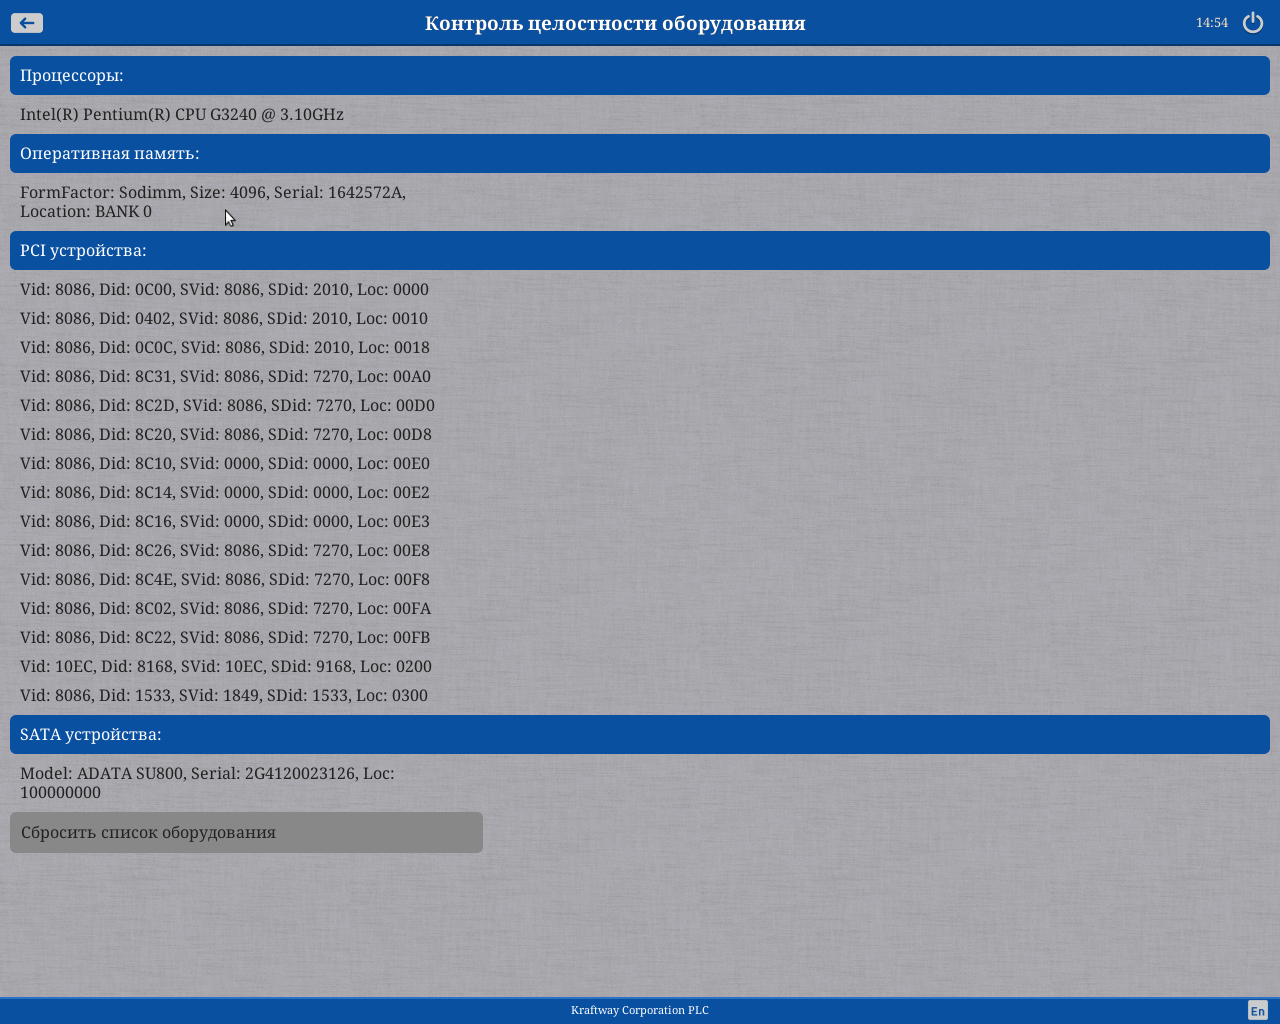Click PCI entry at Loc 00A0

225,376
